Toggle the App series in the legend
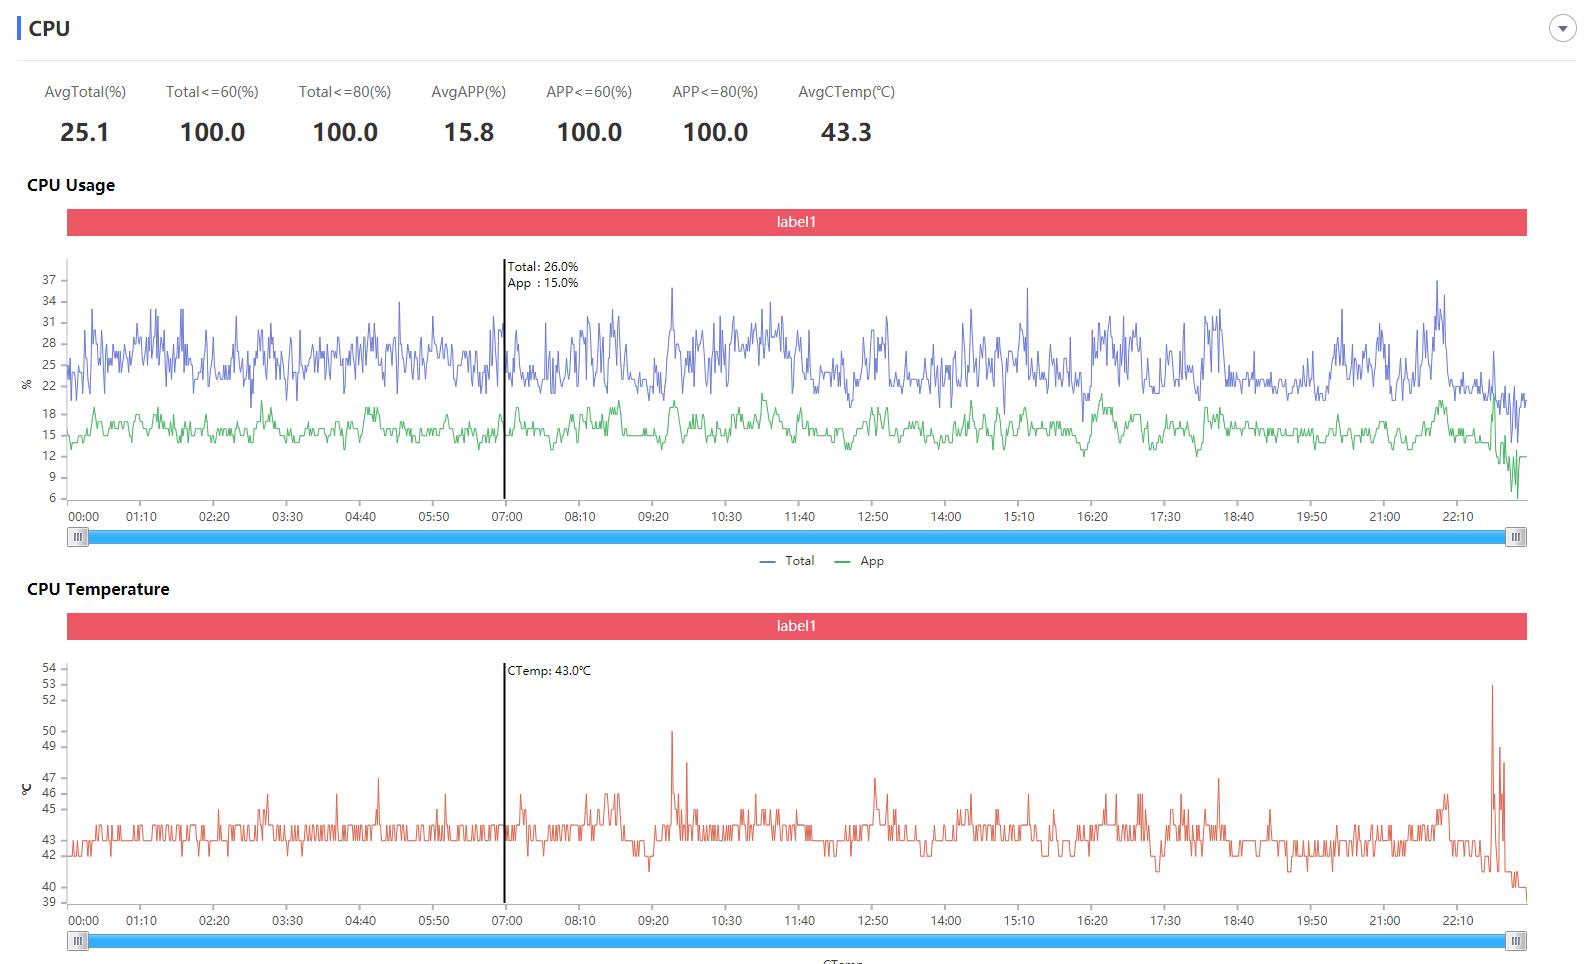The width and height of the screenshot is (1593, 964). coord(872,561)
